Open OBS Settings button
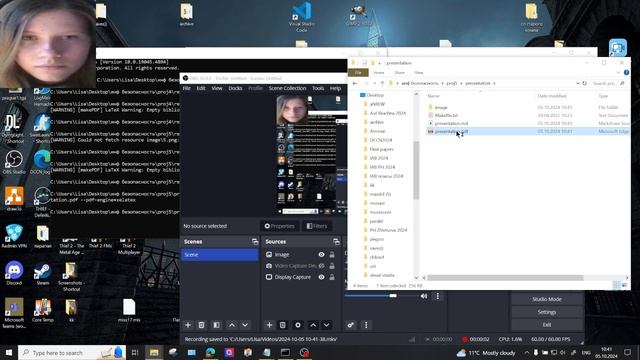Image resolution: width=640 pixels, height=360 pixels. pyautogui.click(x=547, y=312)
